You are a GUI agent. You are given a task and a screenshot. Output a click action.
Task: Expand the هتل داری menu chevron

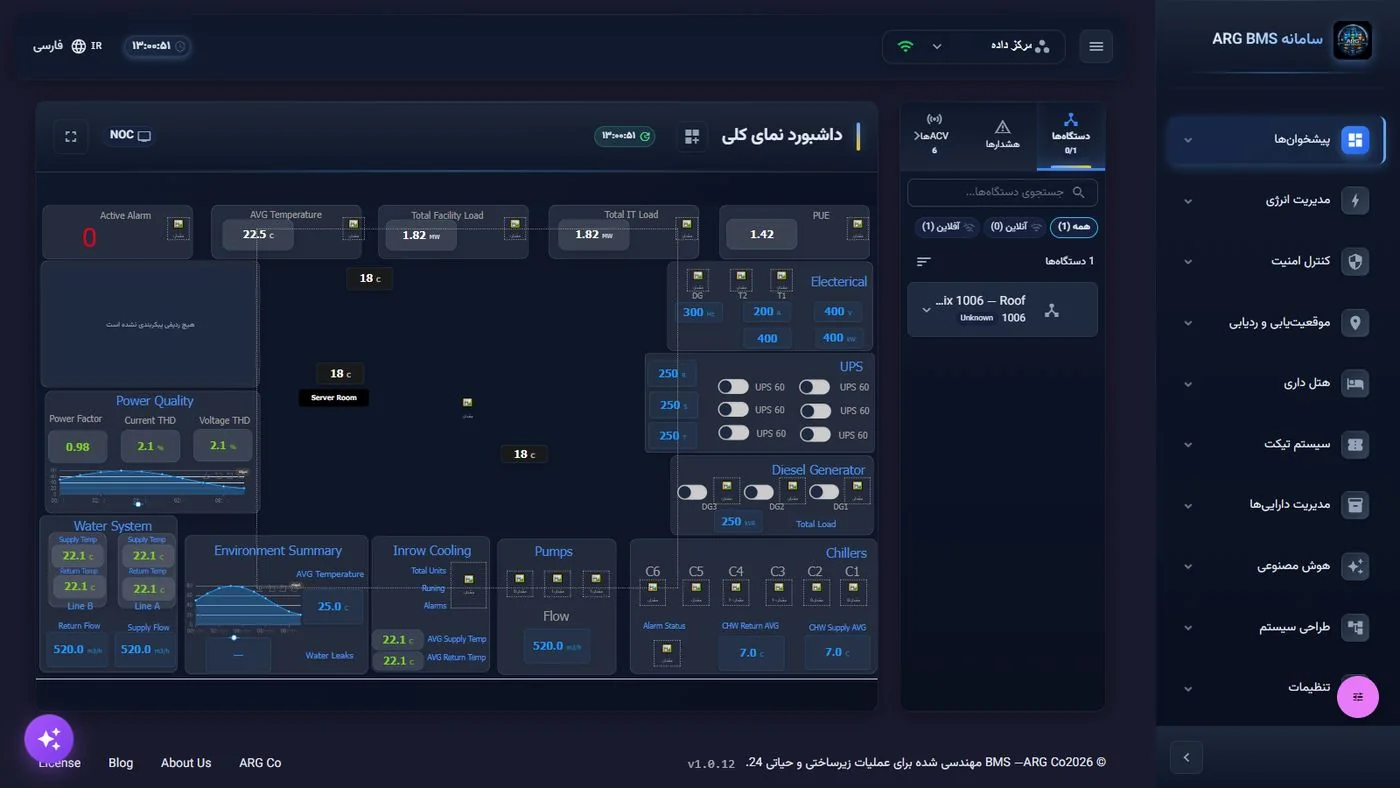[x=1188, y=384]
